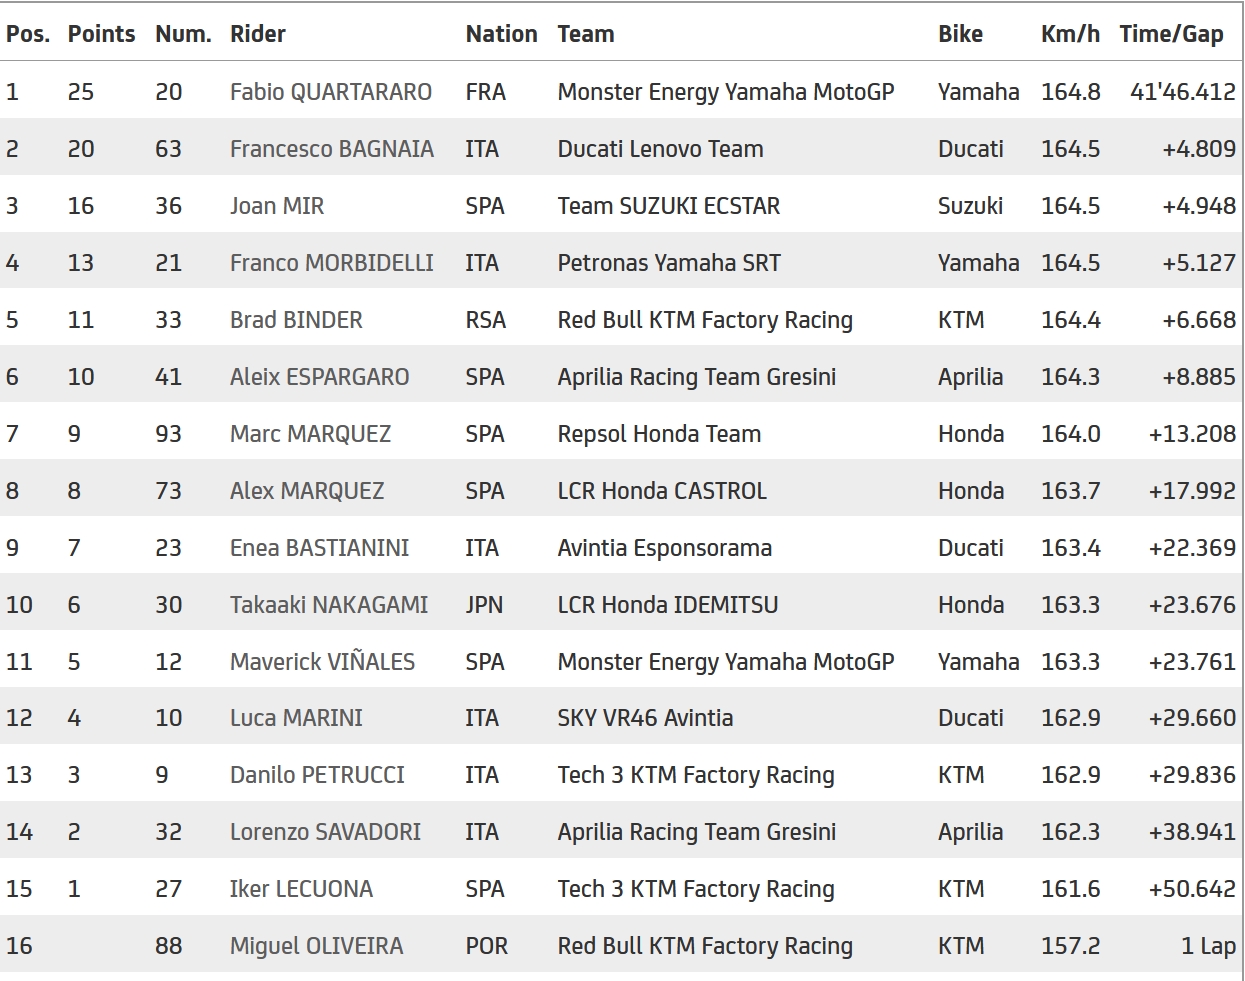Open Alex MARQUEZ rider link

306,491
